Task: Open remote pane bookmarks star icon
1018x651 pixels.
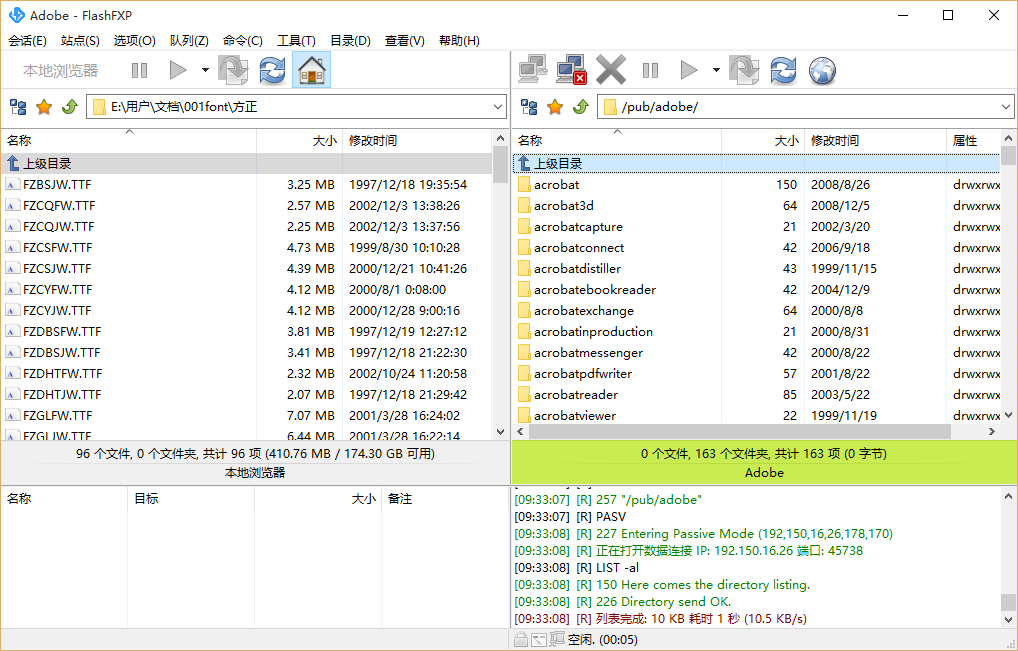Action: coord(555,107)
